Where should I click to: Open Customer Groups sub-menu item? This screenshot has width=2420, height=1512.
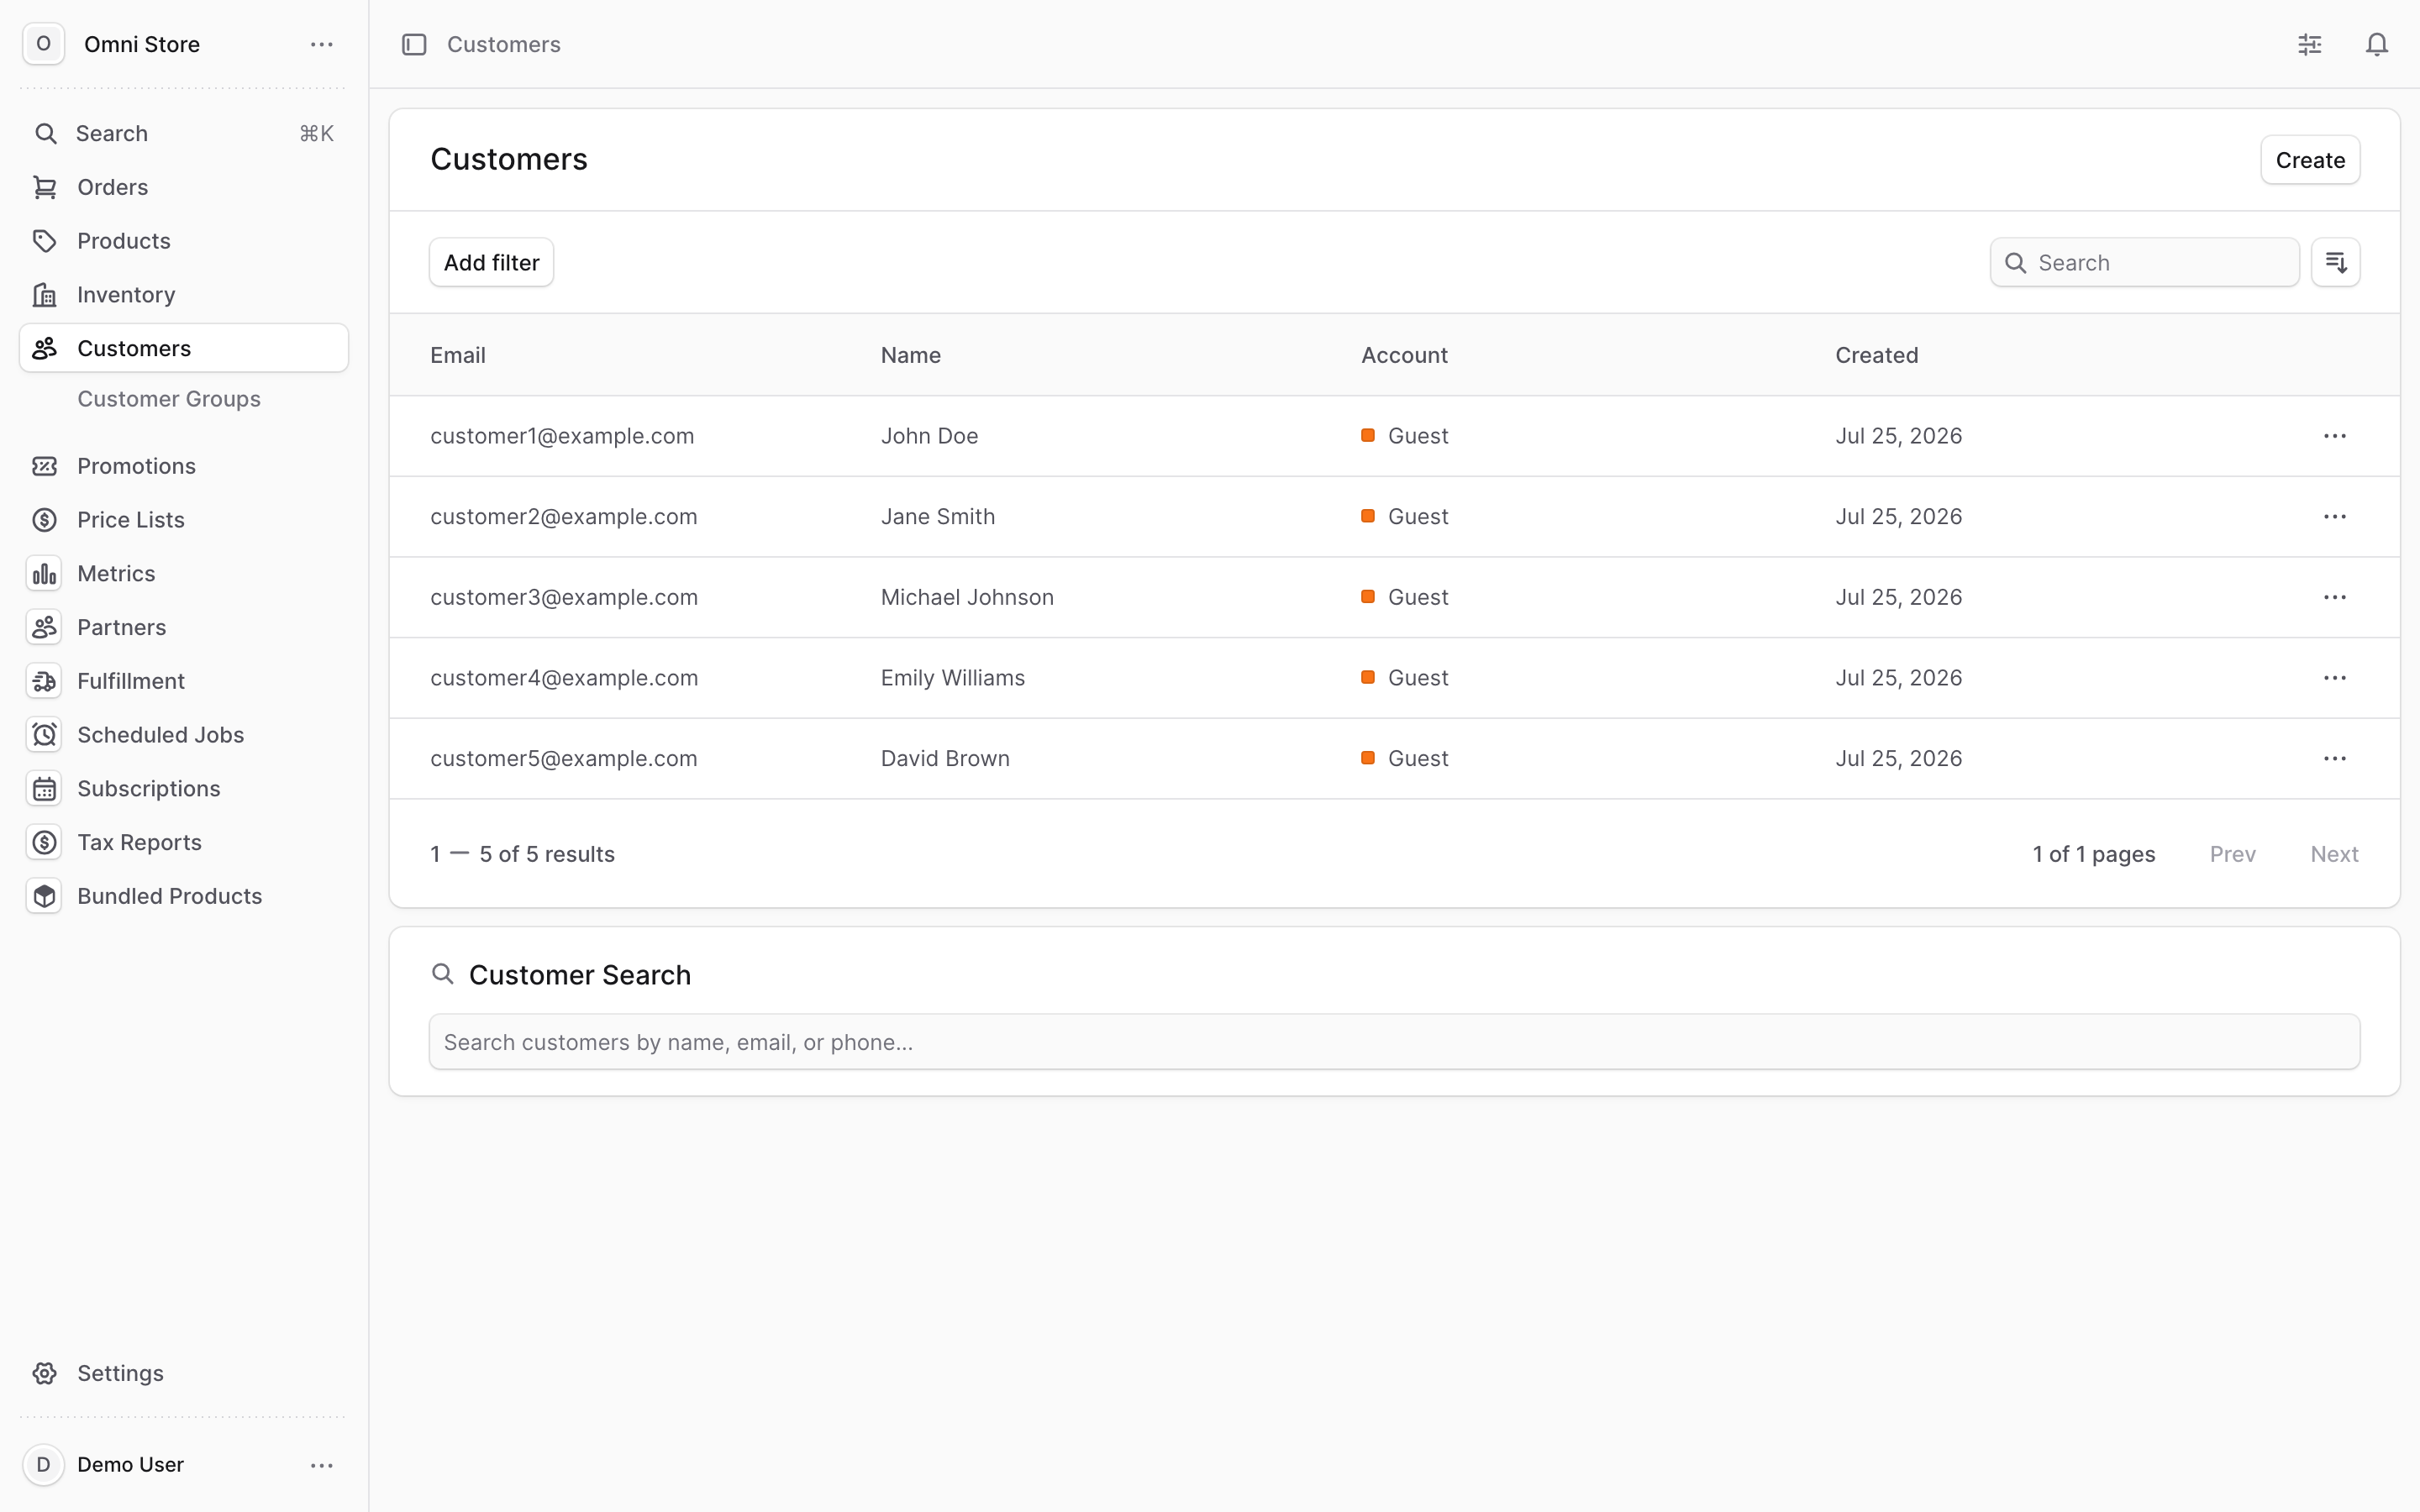click(x=169, y=399)
